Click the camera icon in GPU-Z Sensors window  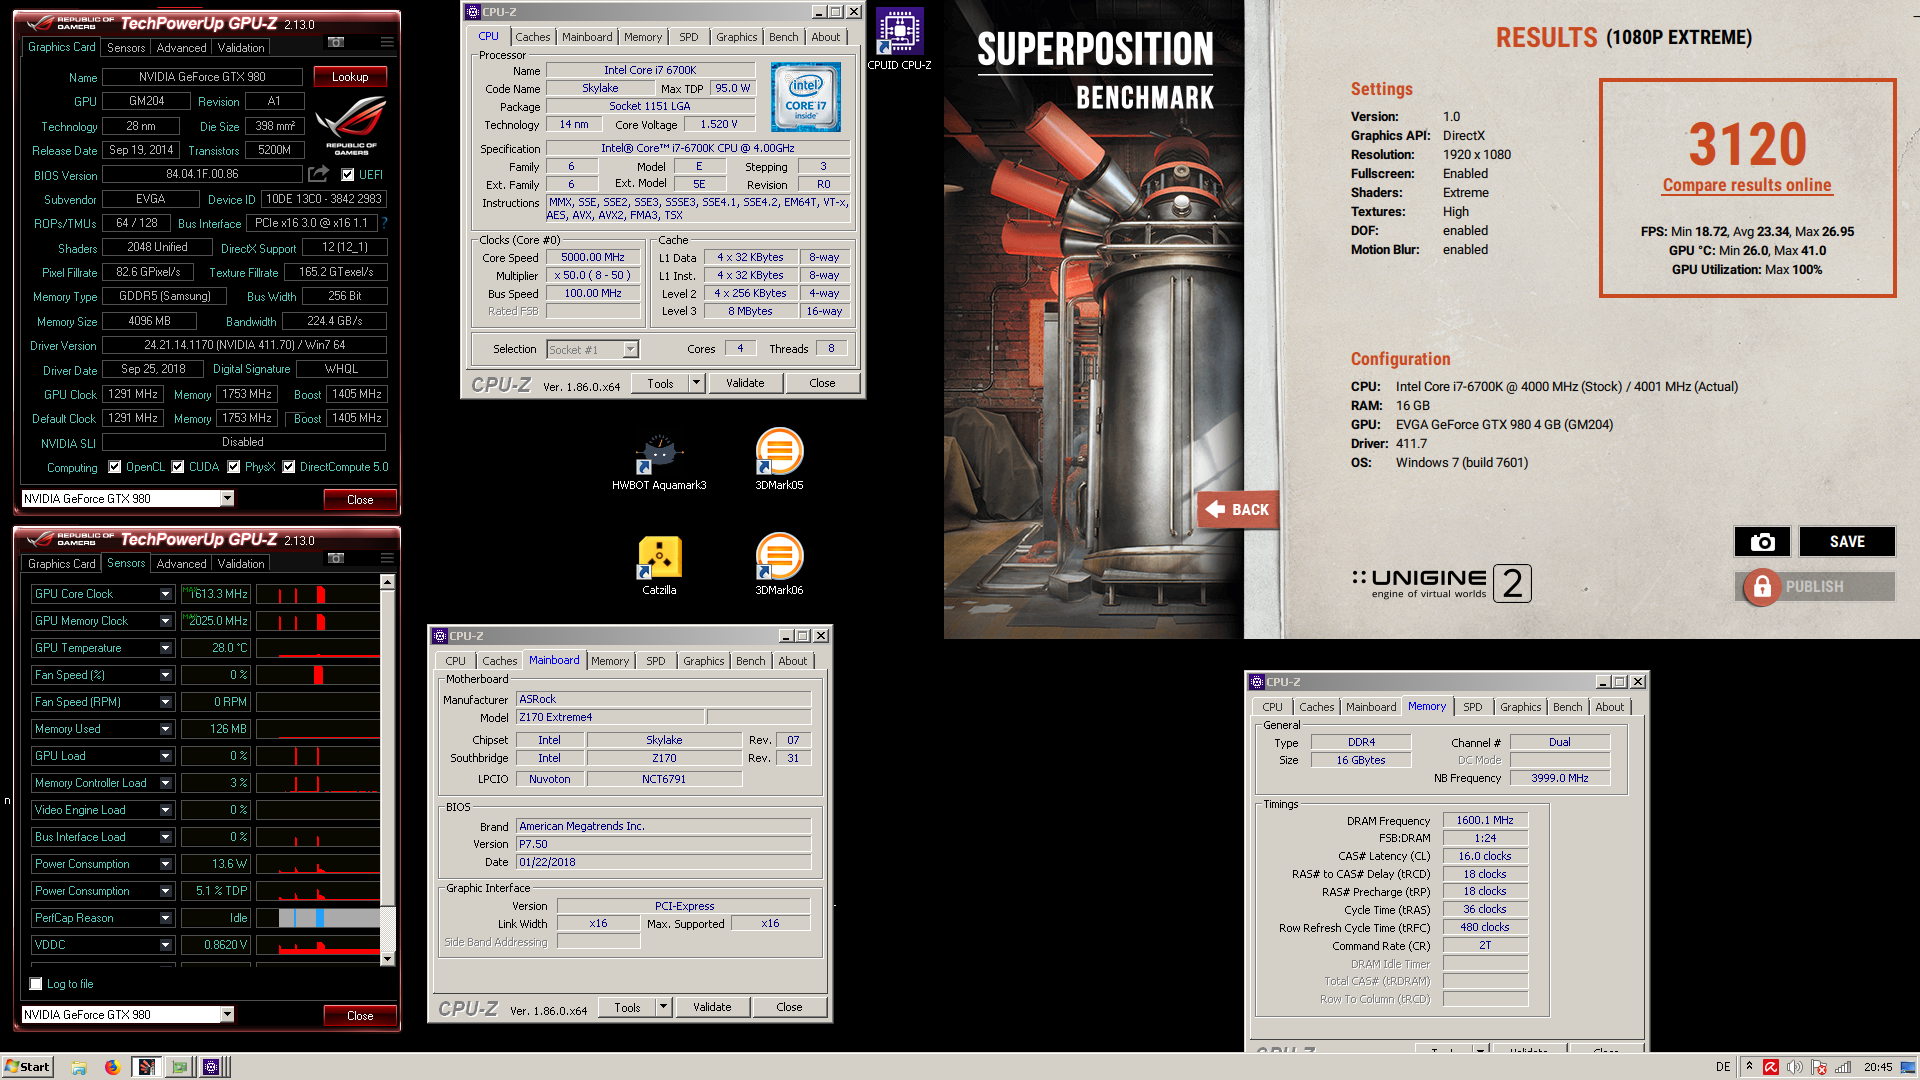(336, 558)
